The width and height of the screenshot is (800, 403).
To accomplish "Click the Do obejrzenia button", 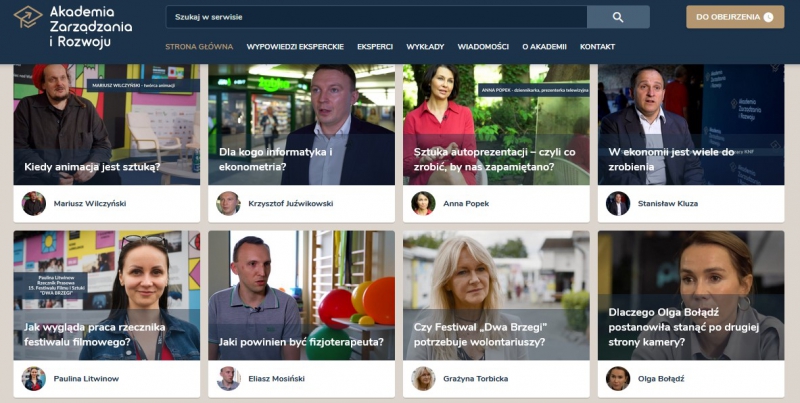I will click(x=735, y=17).
